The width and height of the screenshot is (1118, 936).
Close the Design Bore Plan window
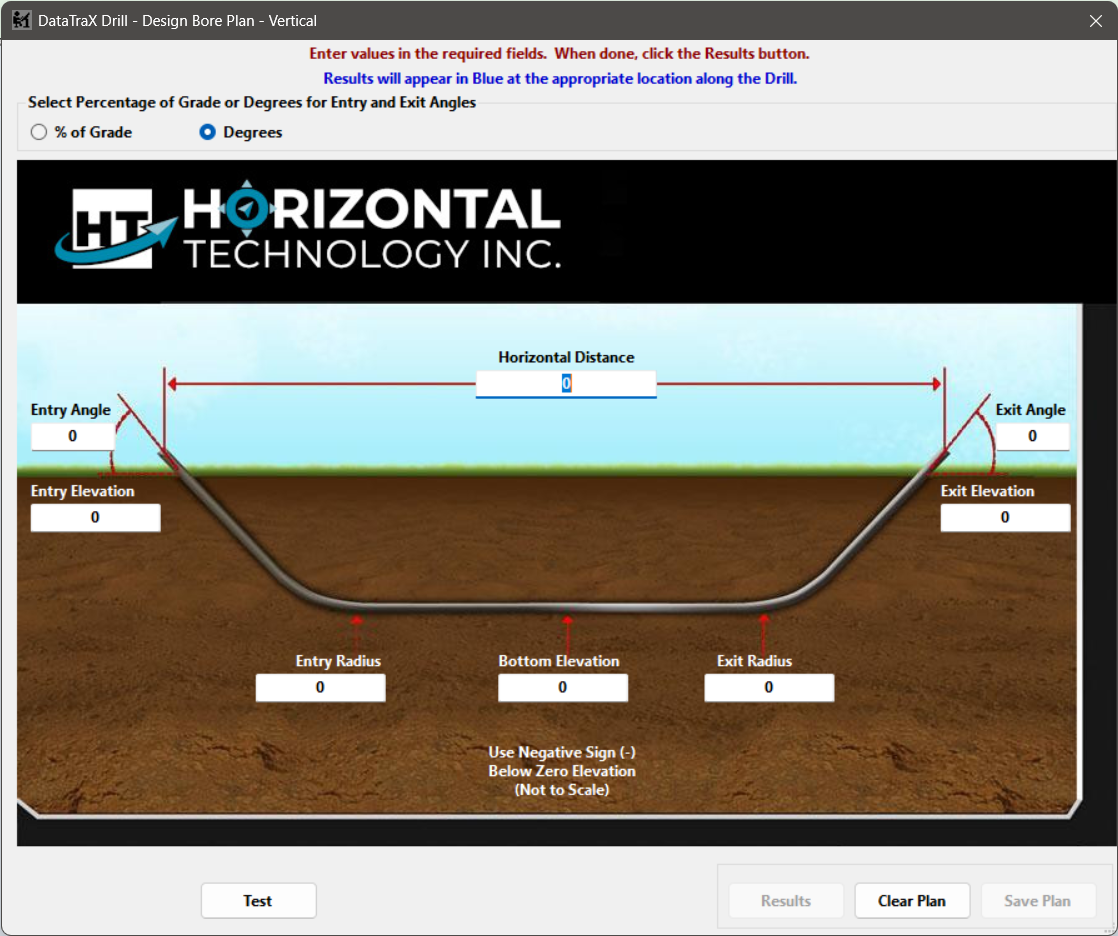coord(1095,20)
